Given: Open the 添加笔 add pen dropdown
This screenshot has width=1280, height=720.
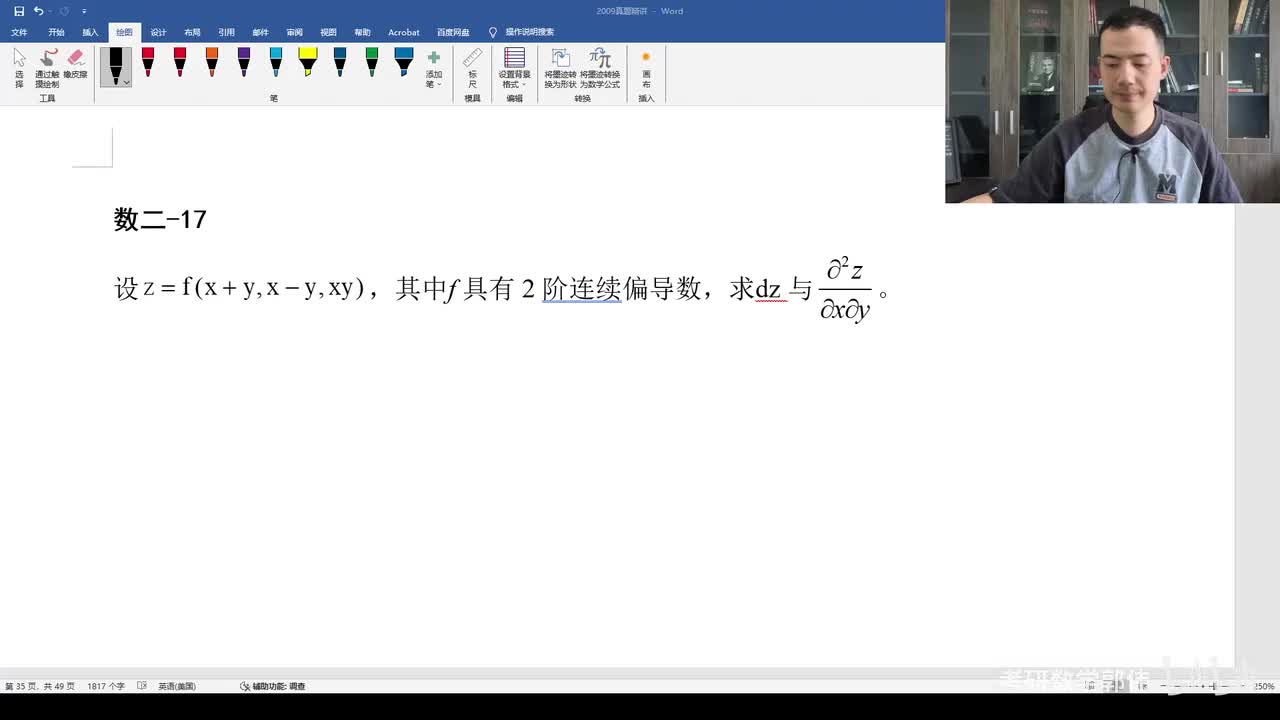Looking at the screenshot, I should (434, 70).
